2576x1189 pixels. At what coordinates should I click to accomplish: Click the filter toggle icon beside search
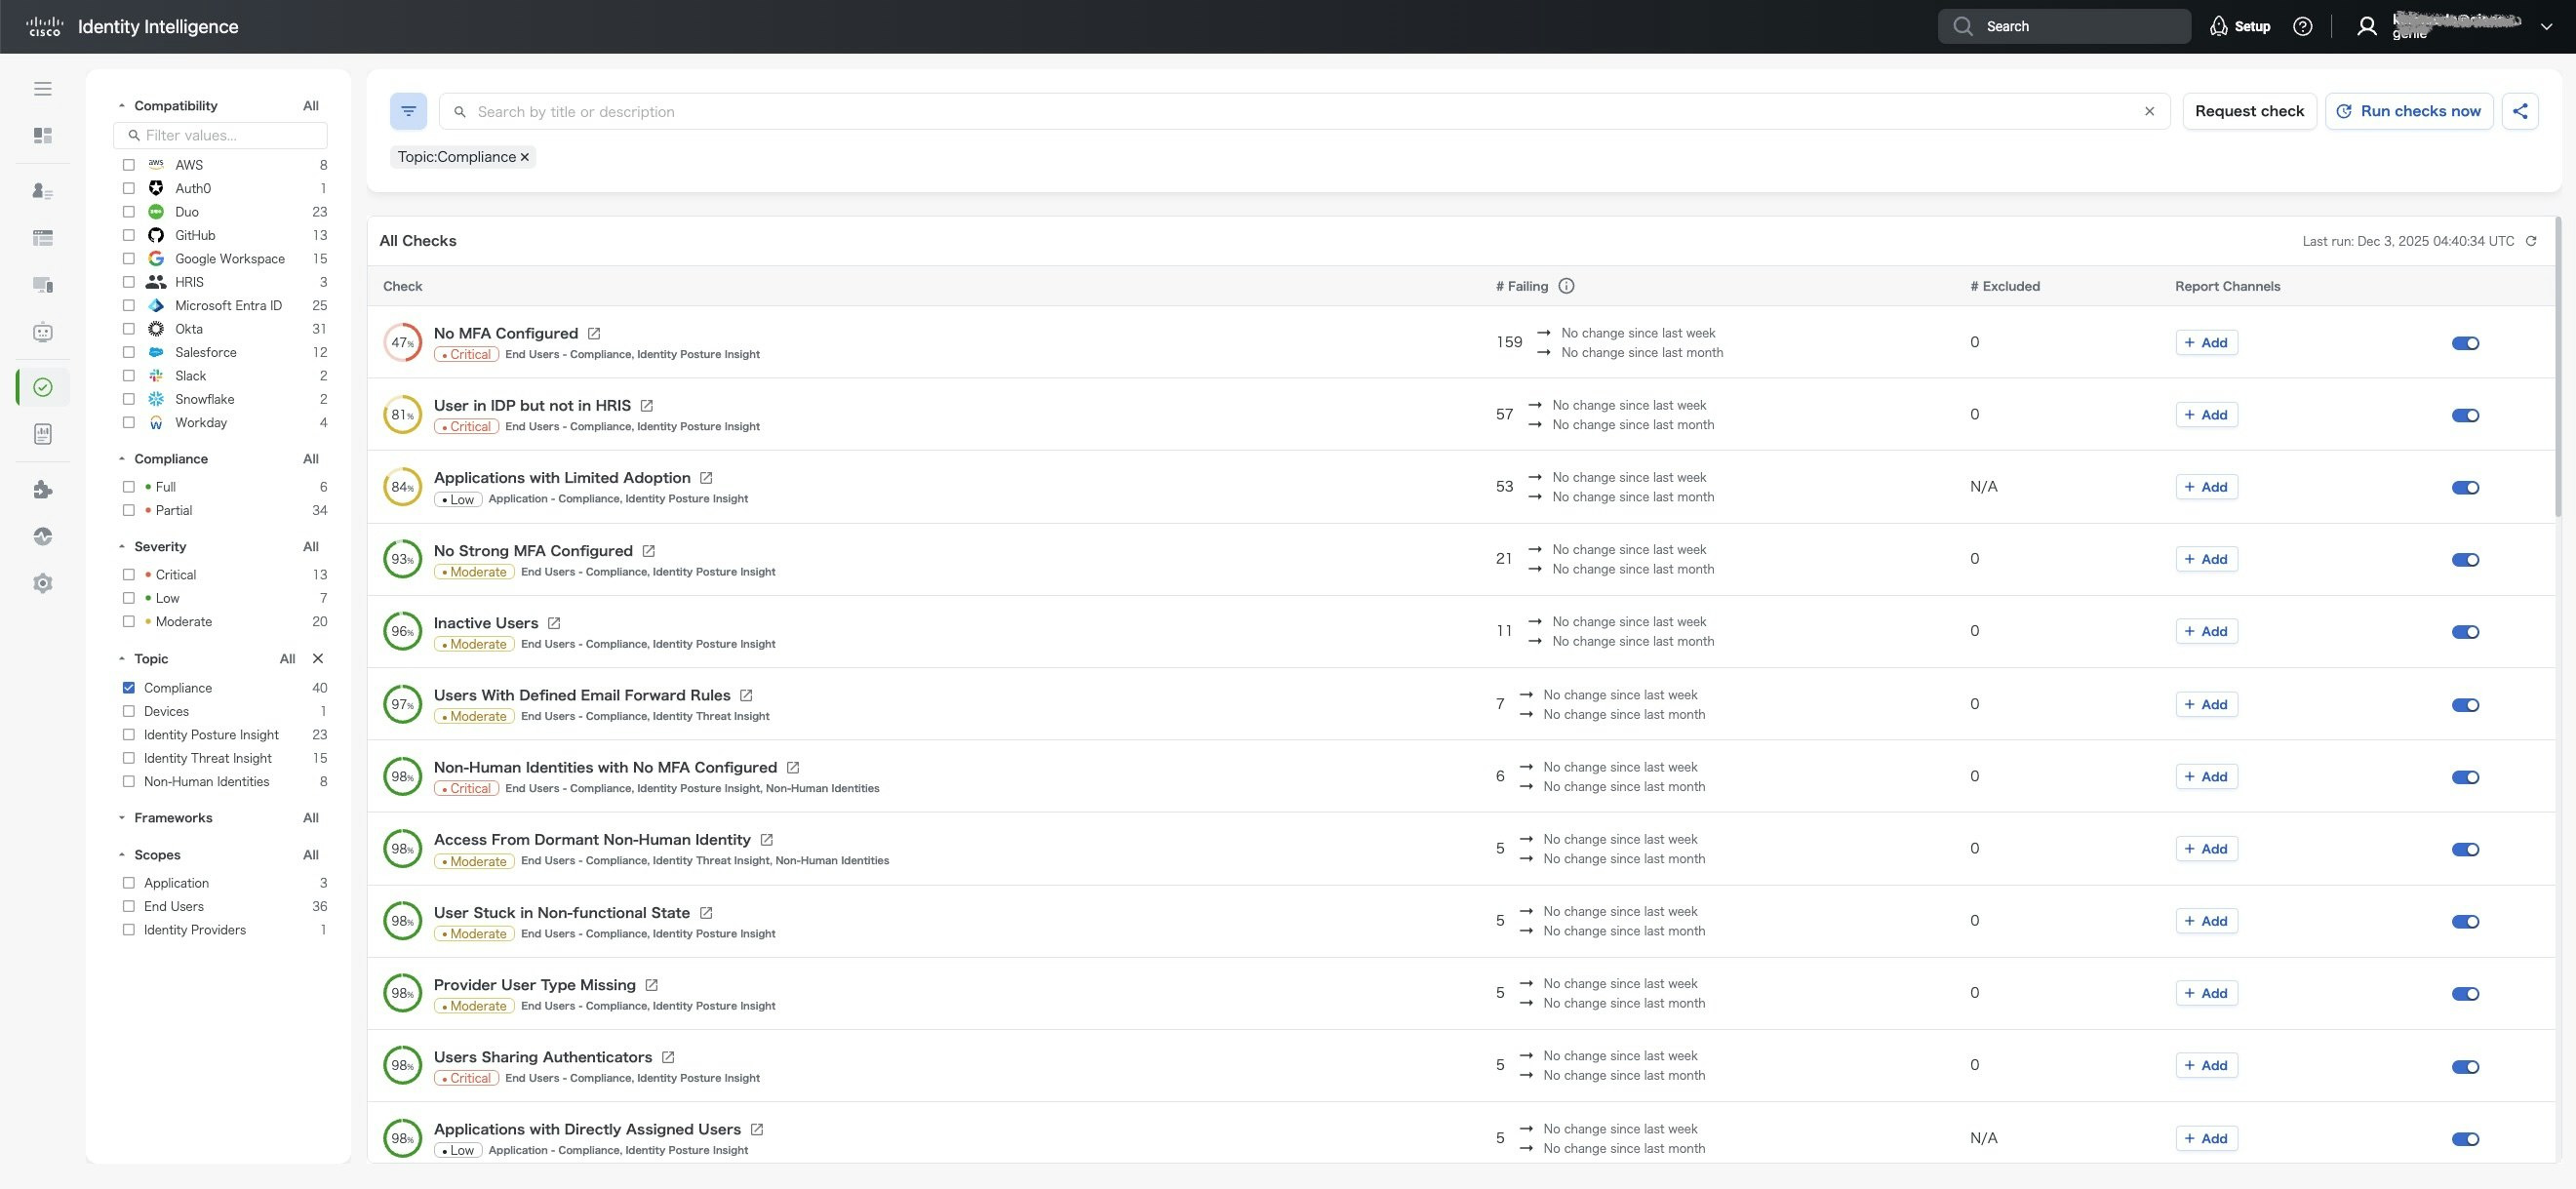pos(408,111)
